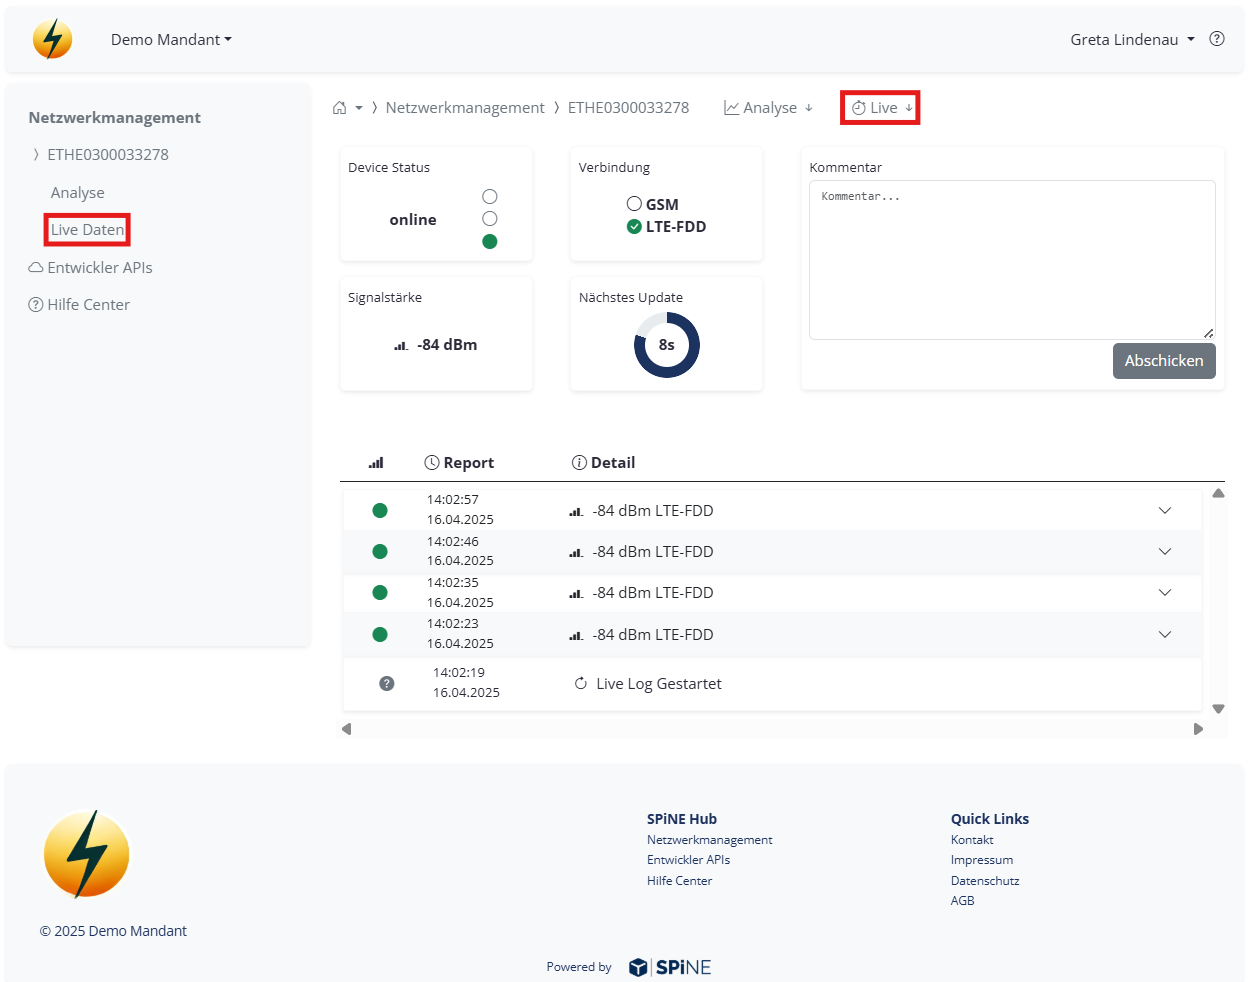Screen dimensions: 1252x982
Task: Click the Live Log Gestartet entry text
Action: tap(659, 684)
